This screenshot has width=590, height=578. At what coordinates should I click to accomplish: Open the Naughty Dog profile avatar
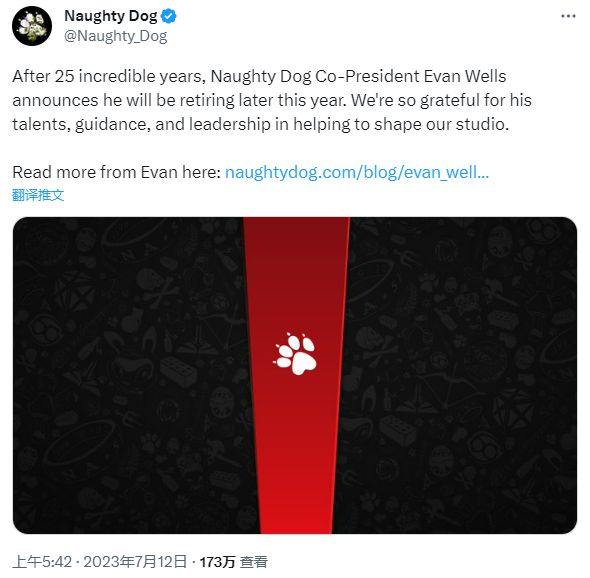tap(32, 26)
